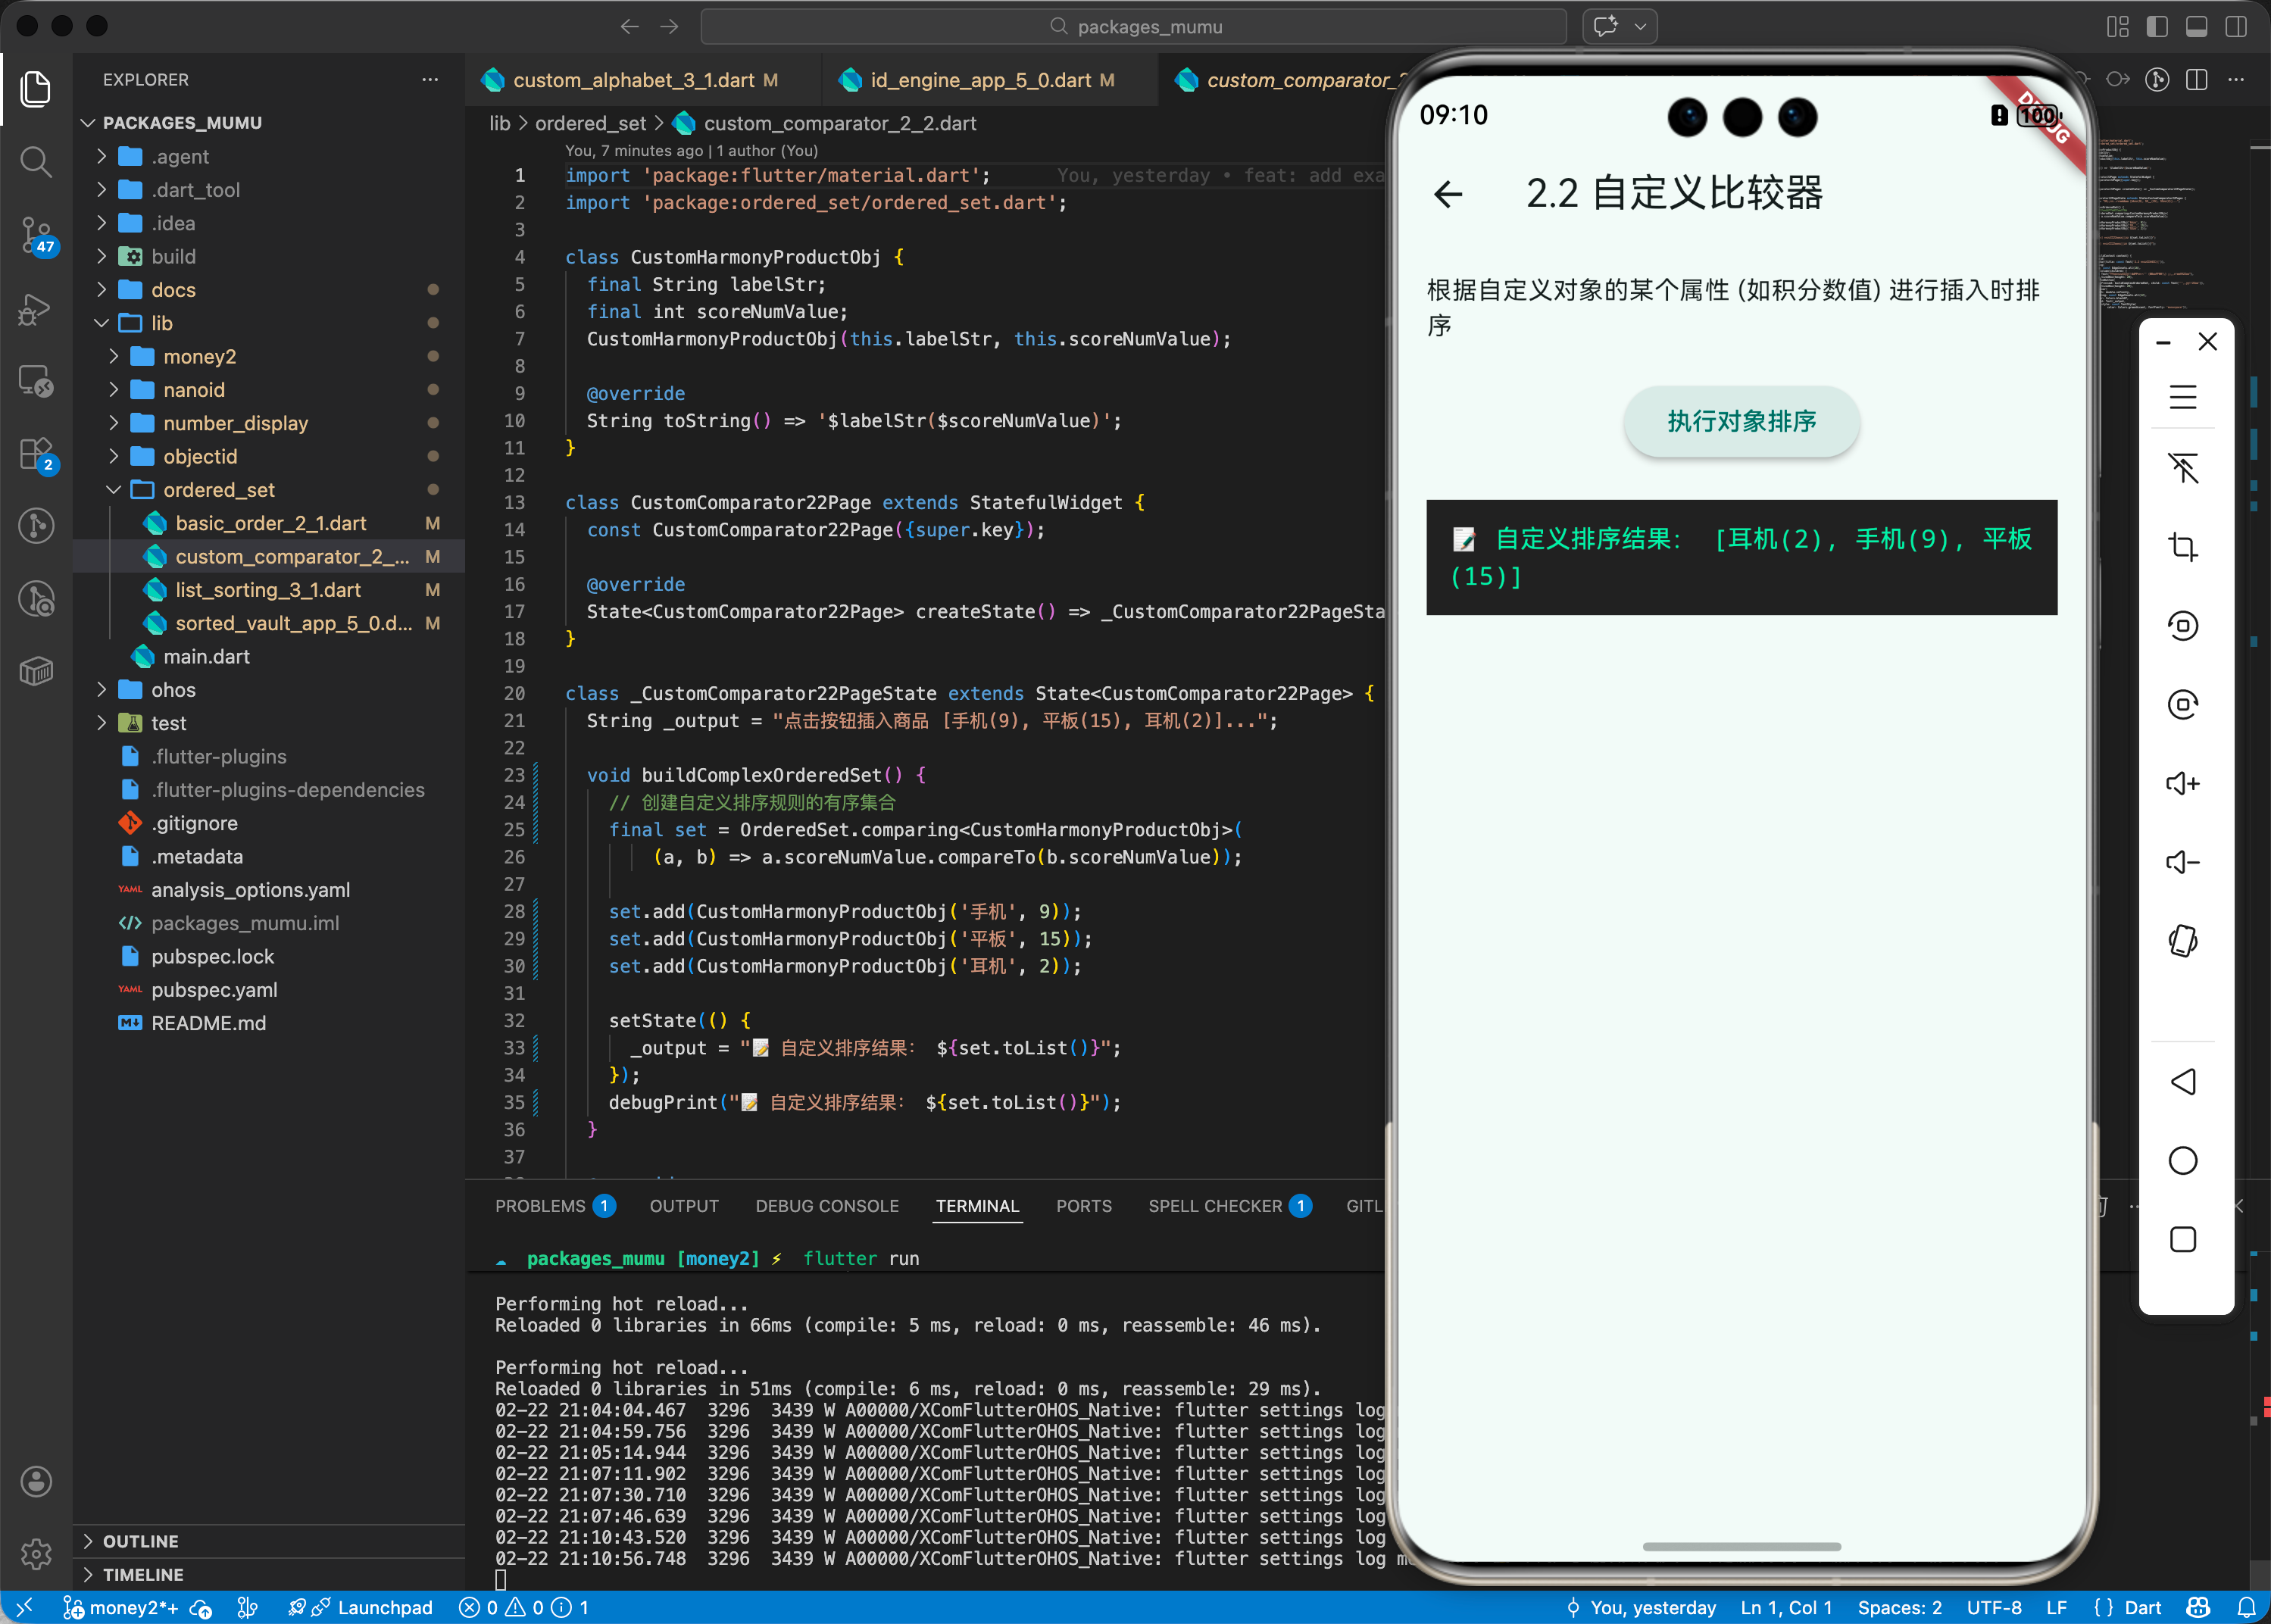Click emulator screenshot crop icon
This screenshot has width=2271, height=1624.
click(x=2182, y=547)
